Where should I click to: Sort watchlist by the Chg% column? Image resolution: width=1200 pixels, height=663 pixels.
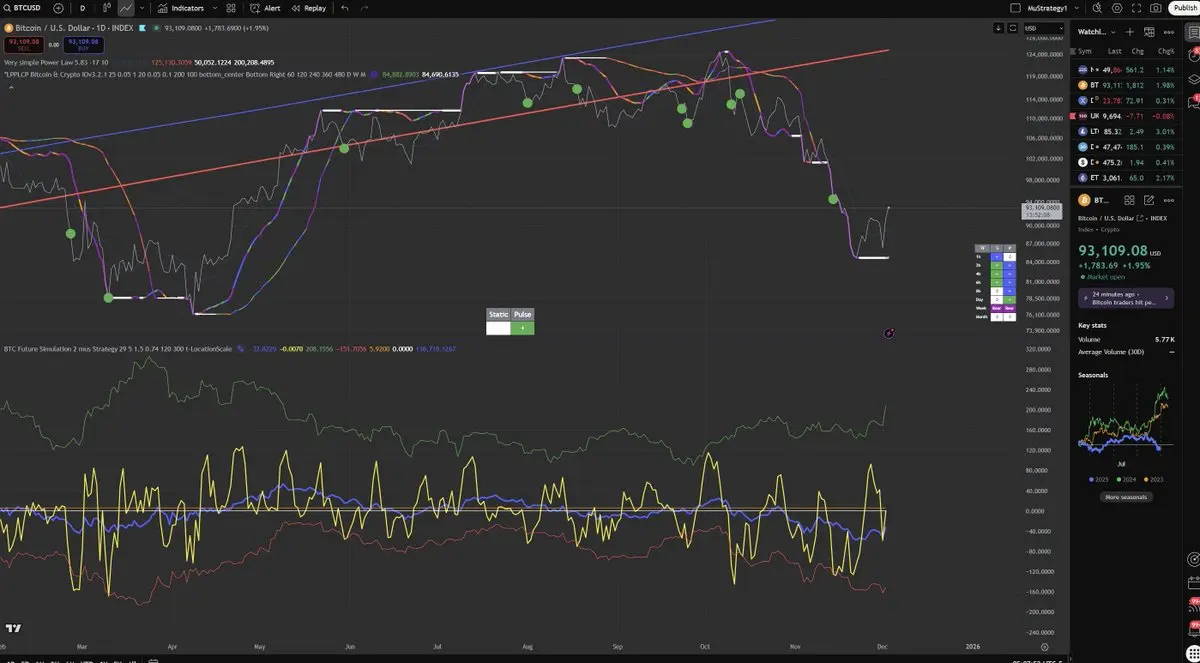(x=1165, y=51)
